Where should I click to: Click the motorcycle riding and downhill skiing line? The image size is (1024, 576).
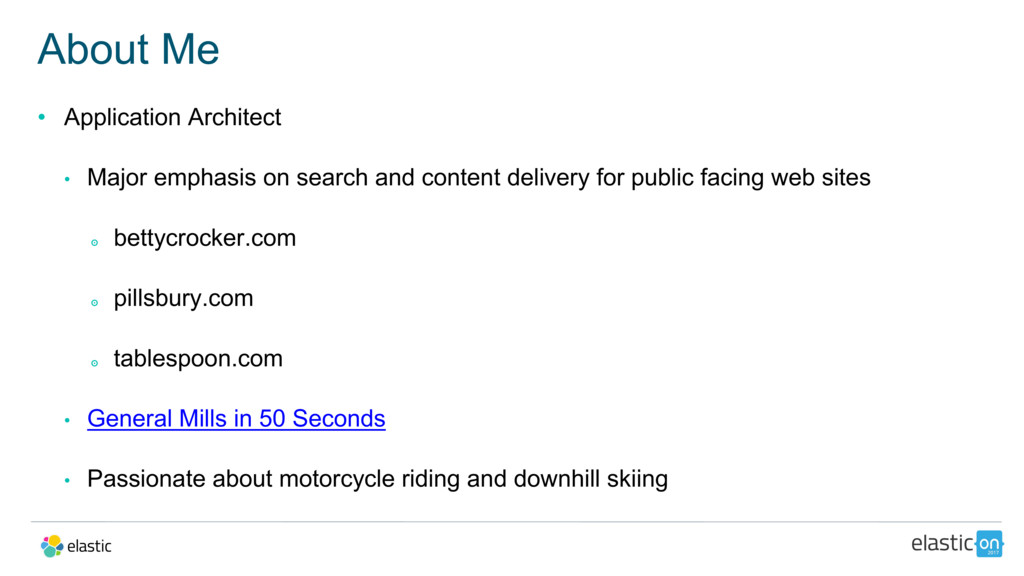tap(377, 479)
